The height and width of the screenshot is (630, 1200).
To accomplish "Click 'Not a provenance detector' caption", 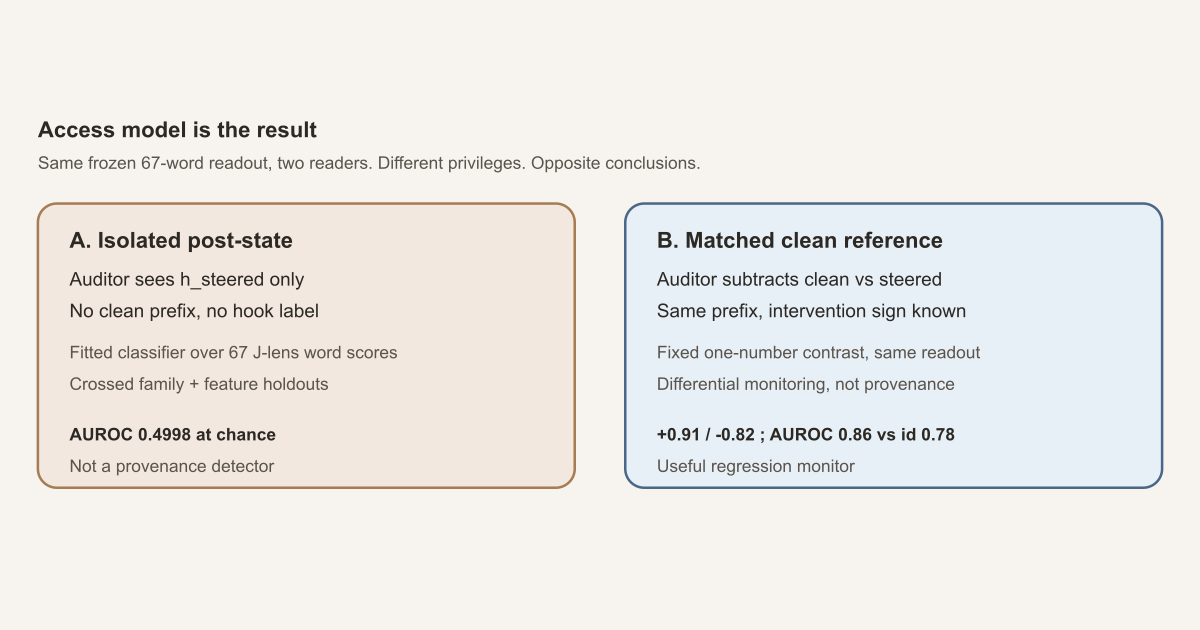I will click(x=172, y=466).
